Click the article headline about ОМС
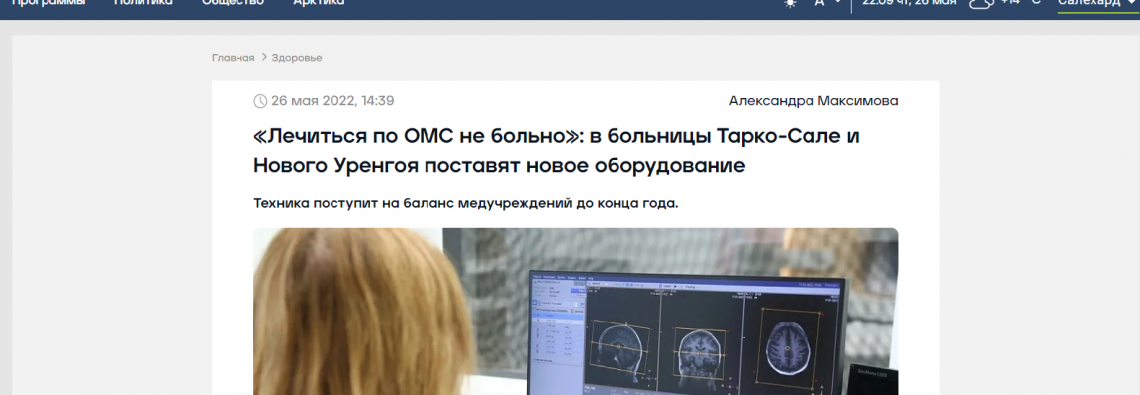Screen dimensions: 1140x395 (556, 151)
